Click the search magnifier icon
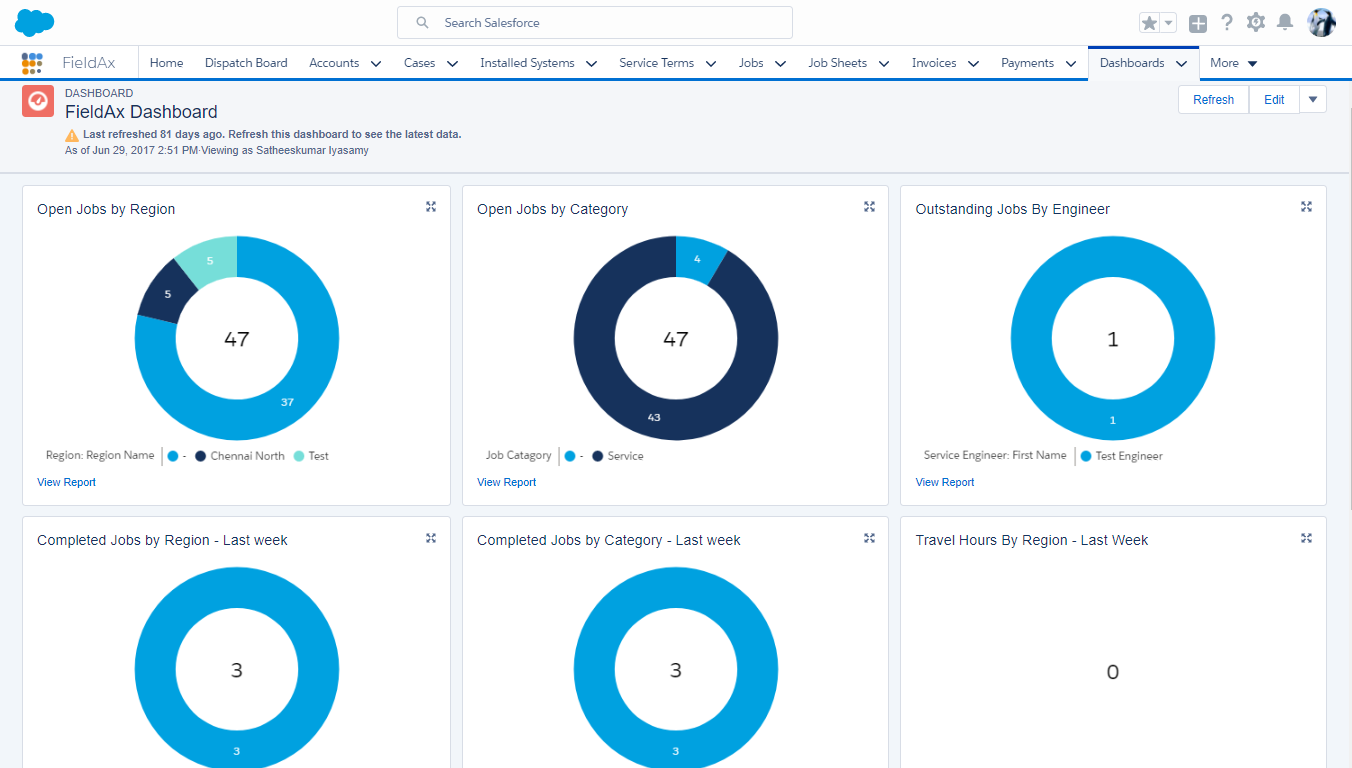The width and height of the screenshot is (1352, 768). pyautogui.click(x=423, y=22)
